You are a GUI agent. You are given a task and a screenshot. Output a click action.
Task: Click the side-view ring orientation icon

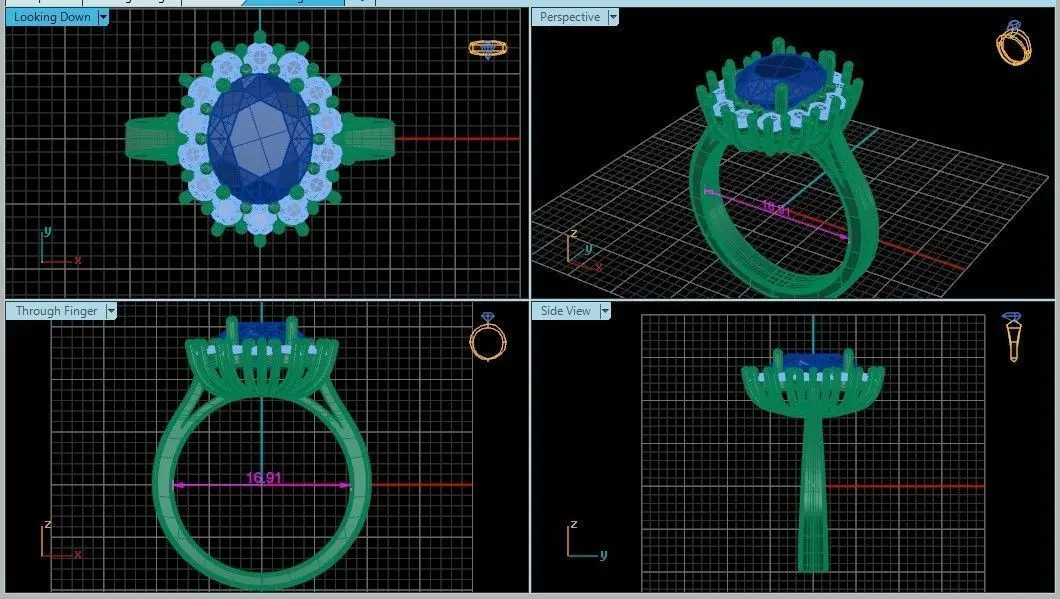(1012, 337)
